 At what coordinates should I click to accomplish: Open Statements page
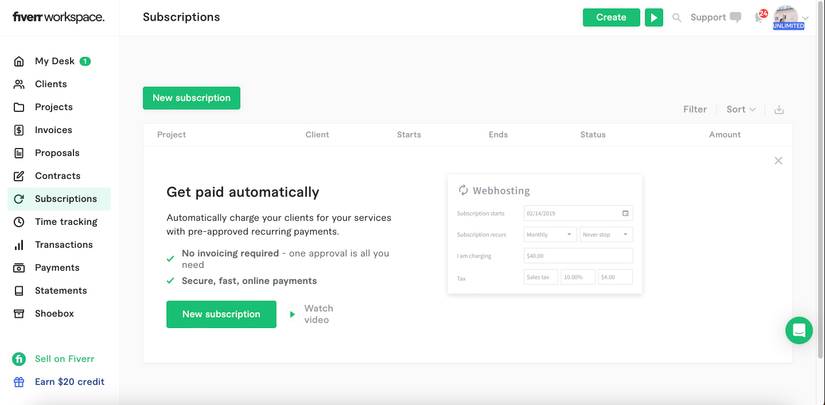coord(61,290)
